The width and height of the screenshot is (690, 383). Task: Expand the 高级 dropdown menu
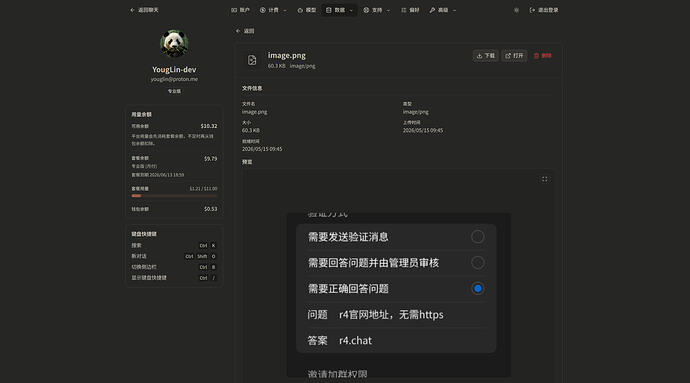click(443, 10)
